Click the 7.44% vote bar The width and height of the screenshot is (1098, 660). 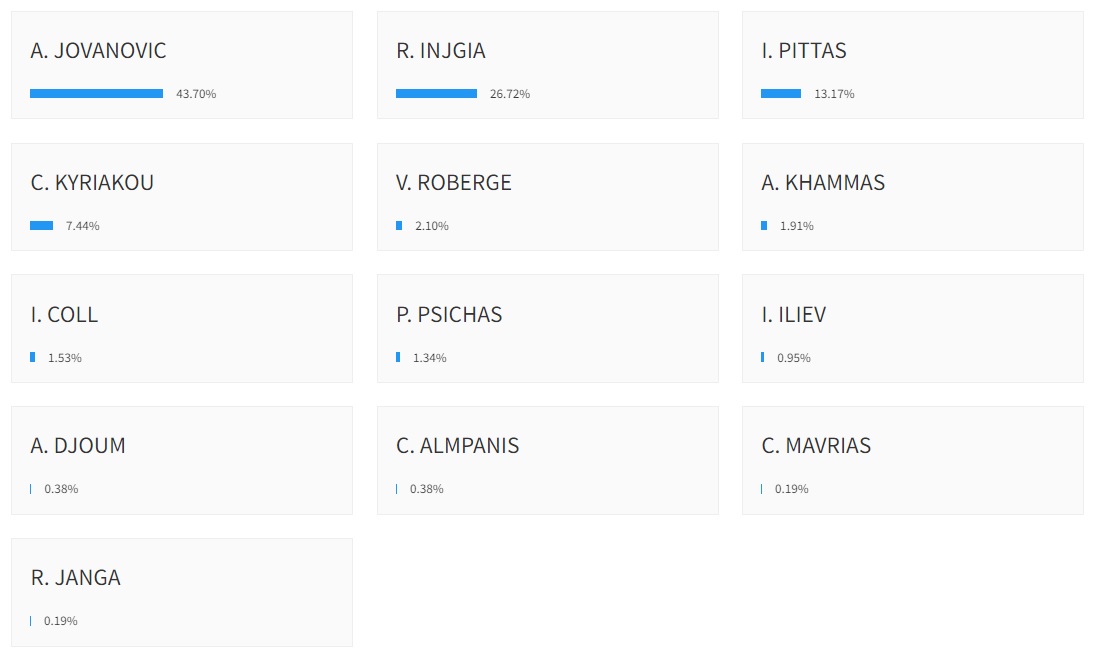coord(41,225)
